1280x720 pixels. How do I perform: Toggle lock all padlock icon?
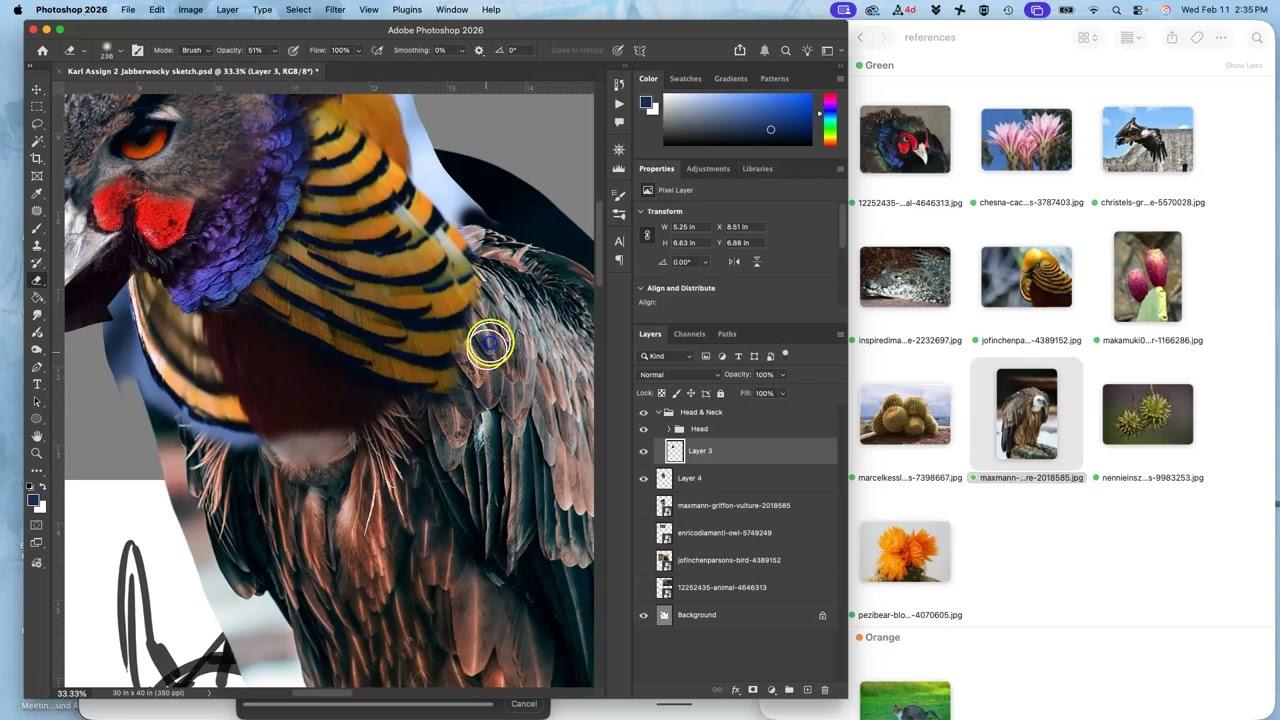[x=720, y=393]
